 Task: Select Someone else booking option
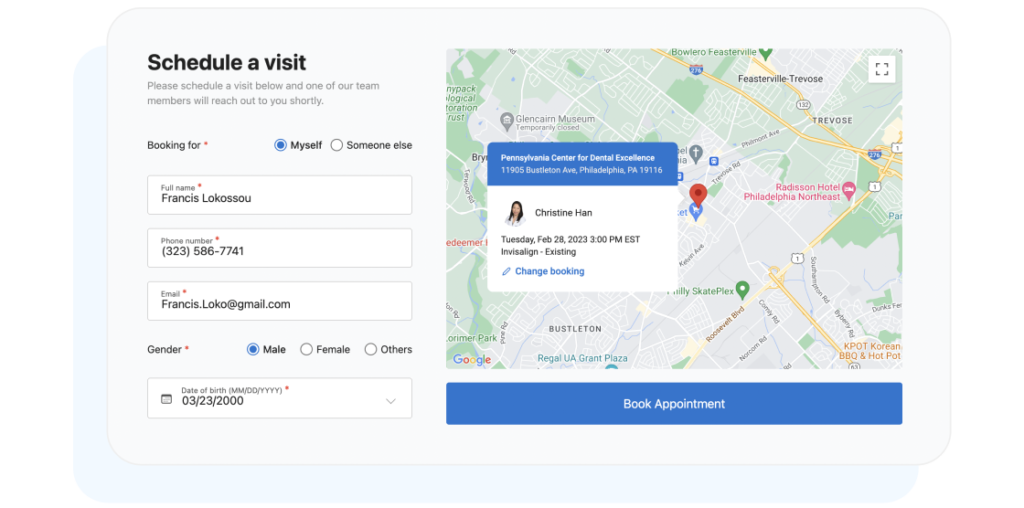click(337, 145)
